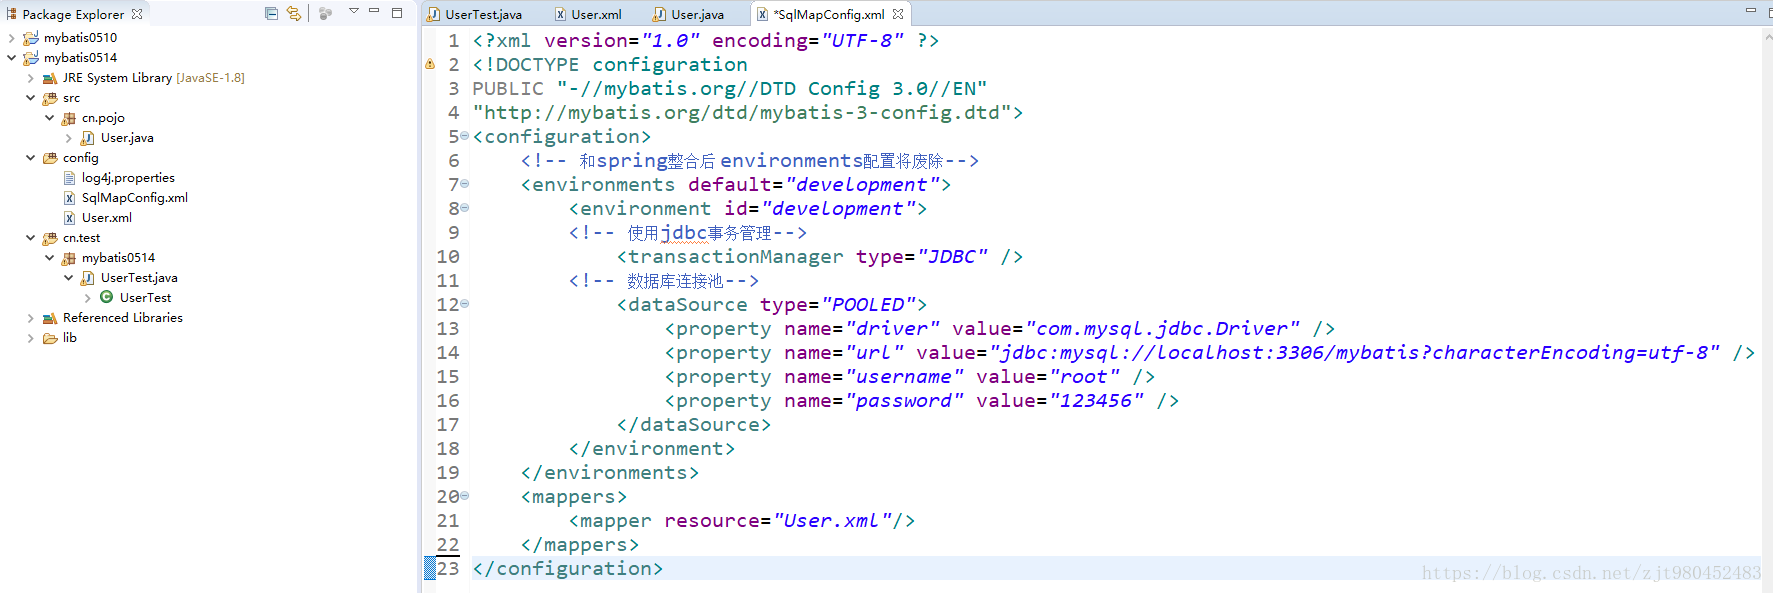This screenshot has height=593, width=1773.
Task: Click the green UserTest class icon
Action: click(x=106, y=297)
